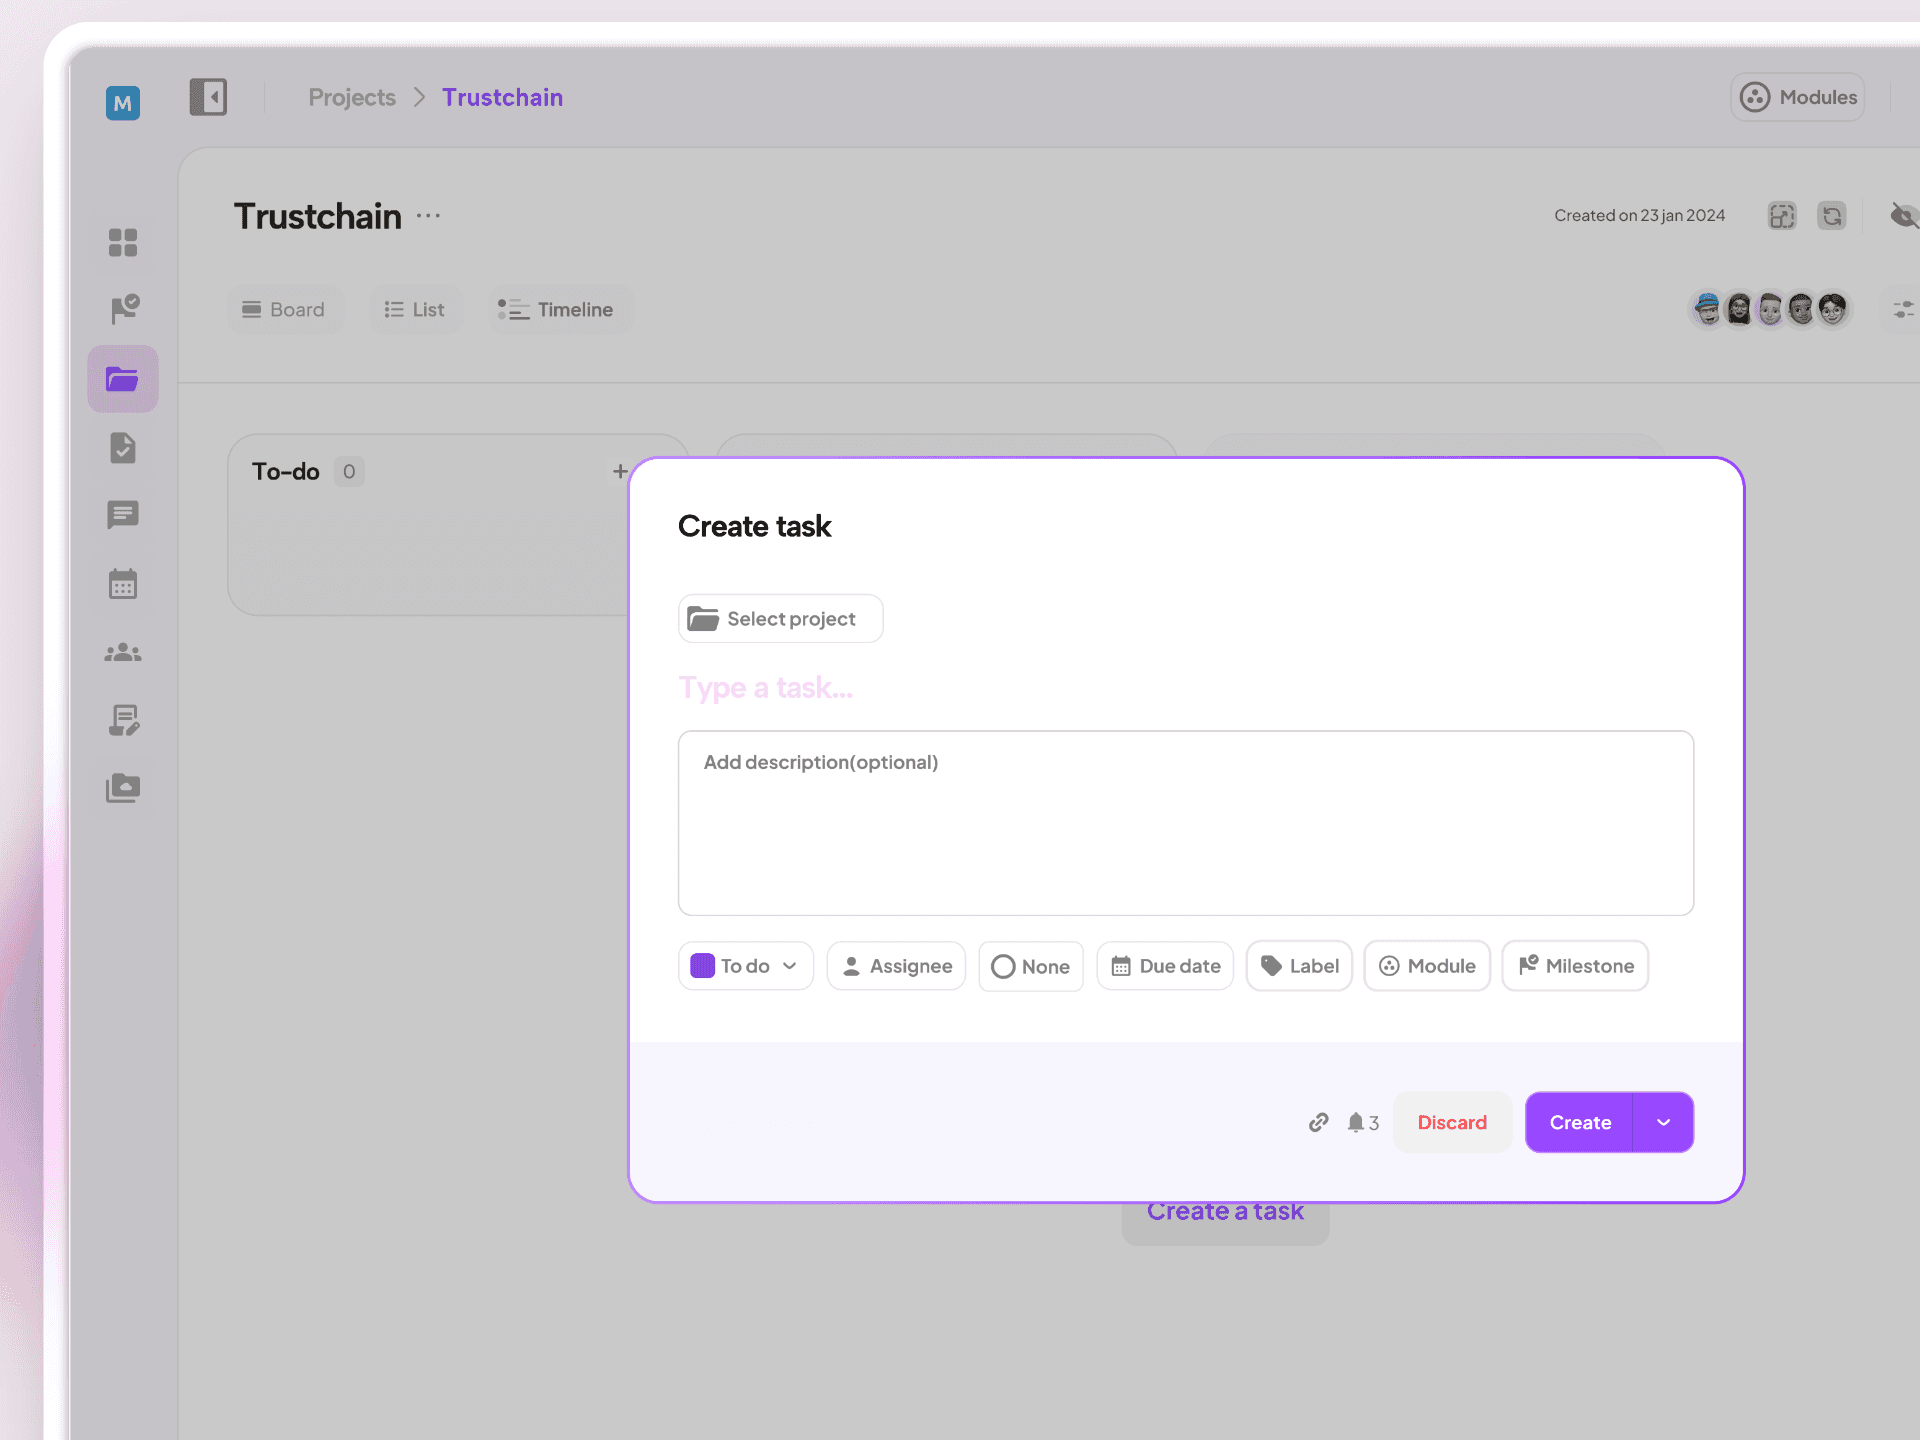Image resolution: width=1920 pixels, height=1440 pixels.
Task: Open the dashboard grid icon in sidebar
Action: coord(123,242)
